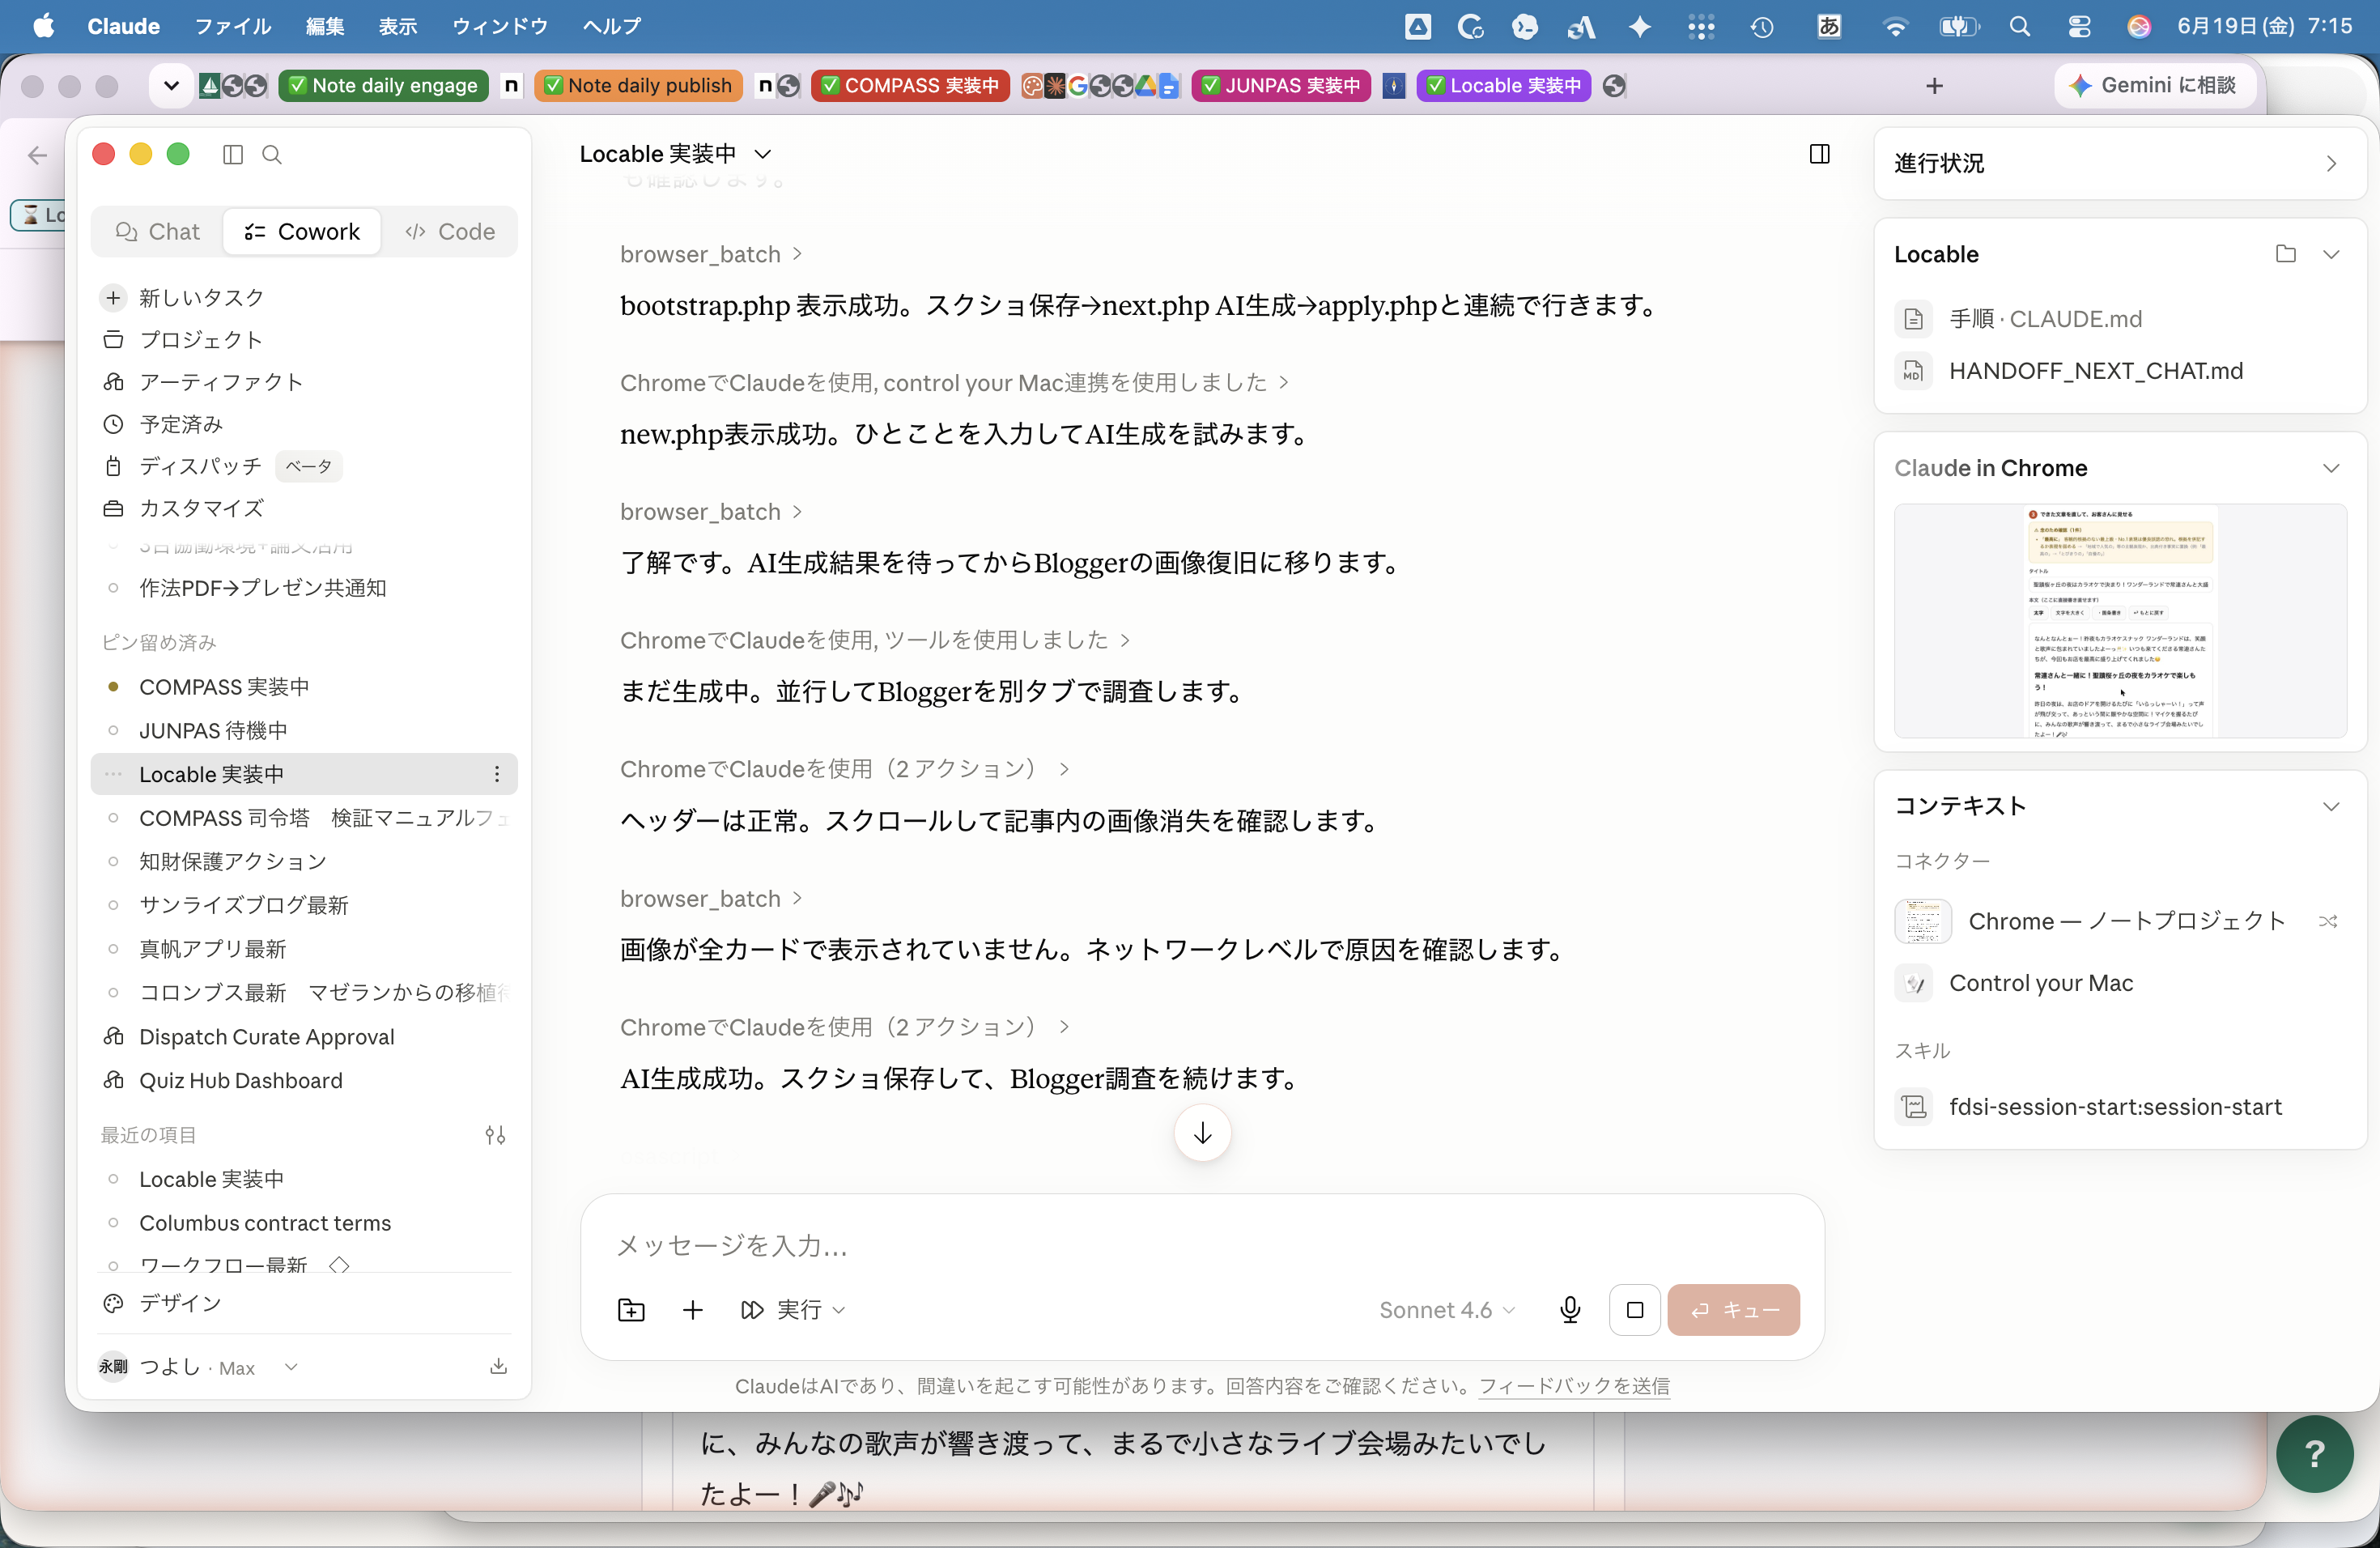The width and height of the screenshot is (2380, 1548).
Task: Select the COMPASS 実装中 browser tab
Action: (910, 86)
